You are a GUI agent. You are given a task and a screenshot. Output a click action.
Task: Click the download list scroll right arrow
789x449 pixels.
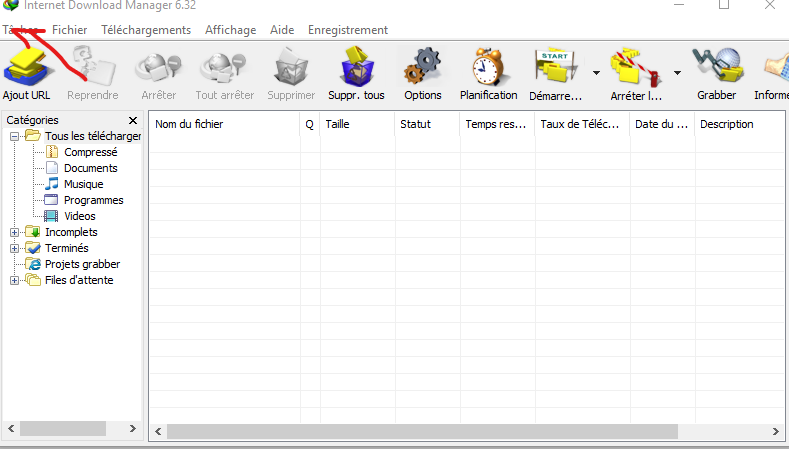pyautogui.click(x=775, y=431)
